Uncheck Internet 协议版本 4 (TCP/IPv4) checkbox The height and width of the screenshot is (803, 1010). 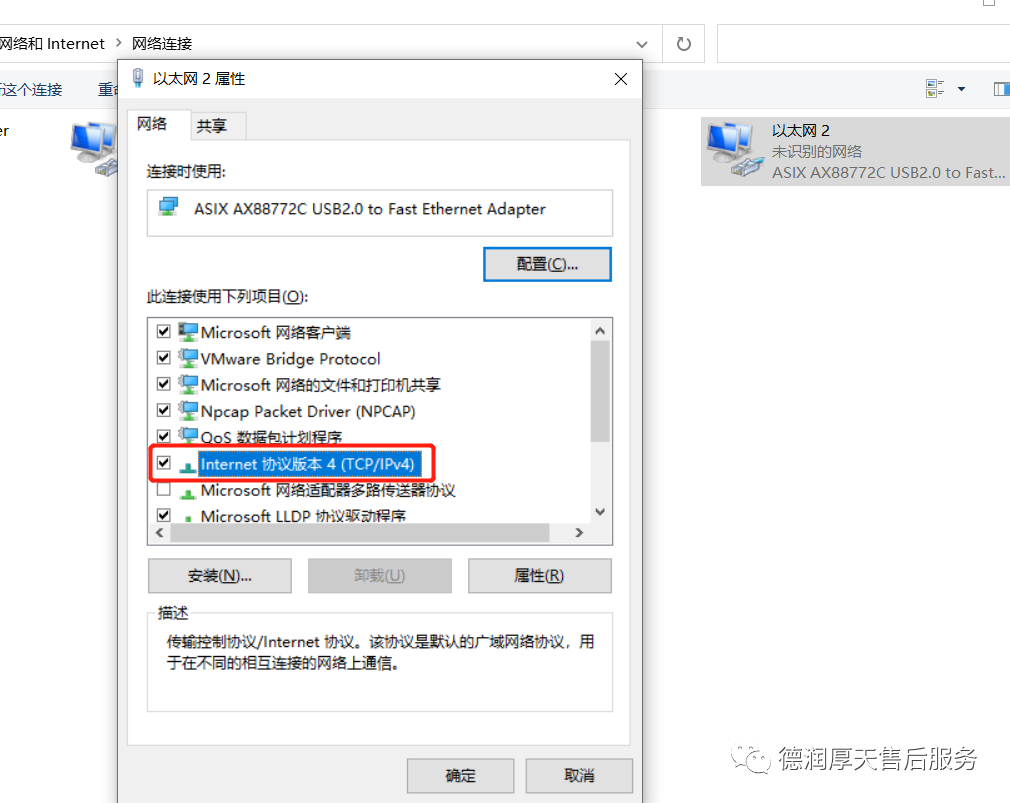click(164, 463)
